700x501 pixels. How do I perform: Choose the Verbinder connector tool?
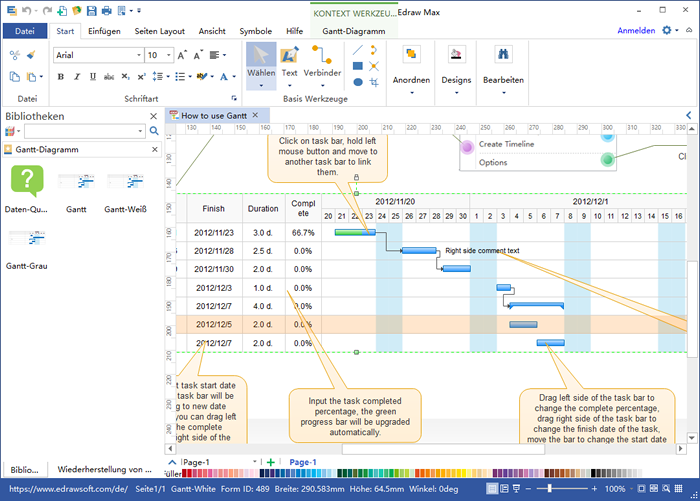coord(322,55)
